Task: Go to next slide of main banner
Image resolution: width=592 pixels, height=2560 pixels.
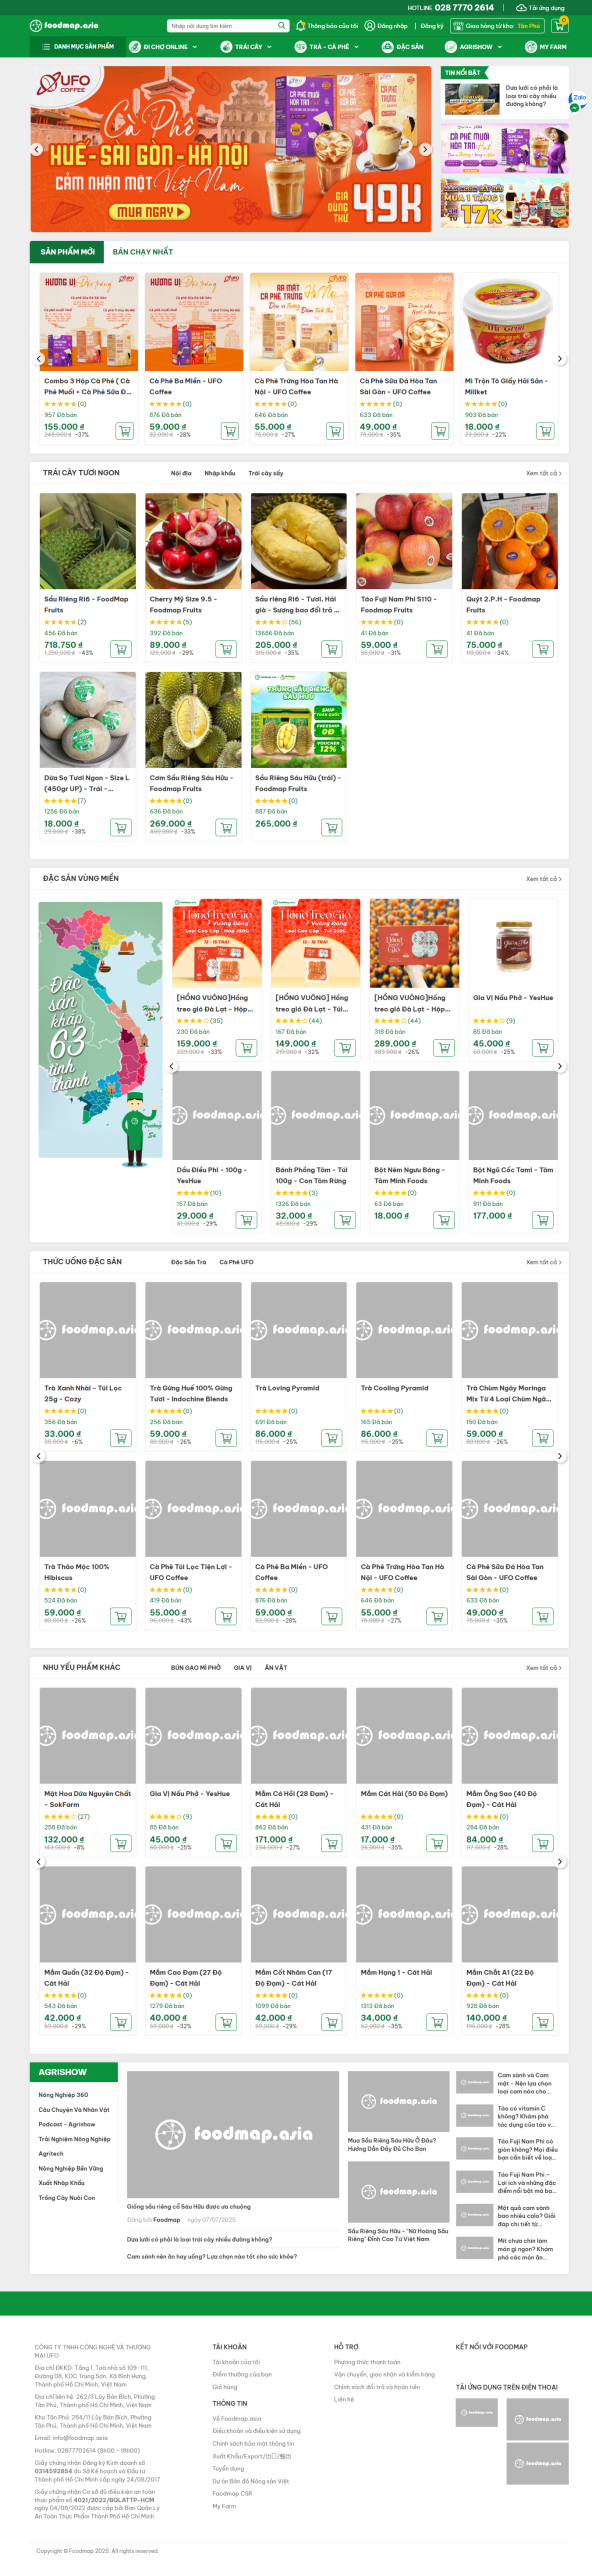Action: (x=424, y=149)
